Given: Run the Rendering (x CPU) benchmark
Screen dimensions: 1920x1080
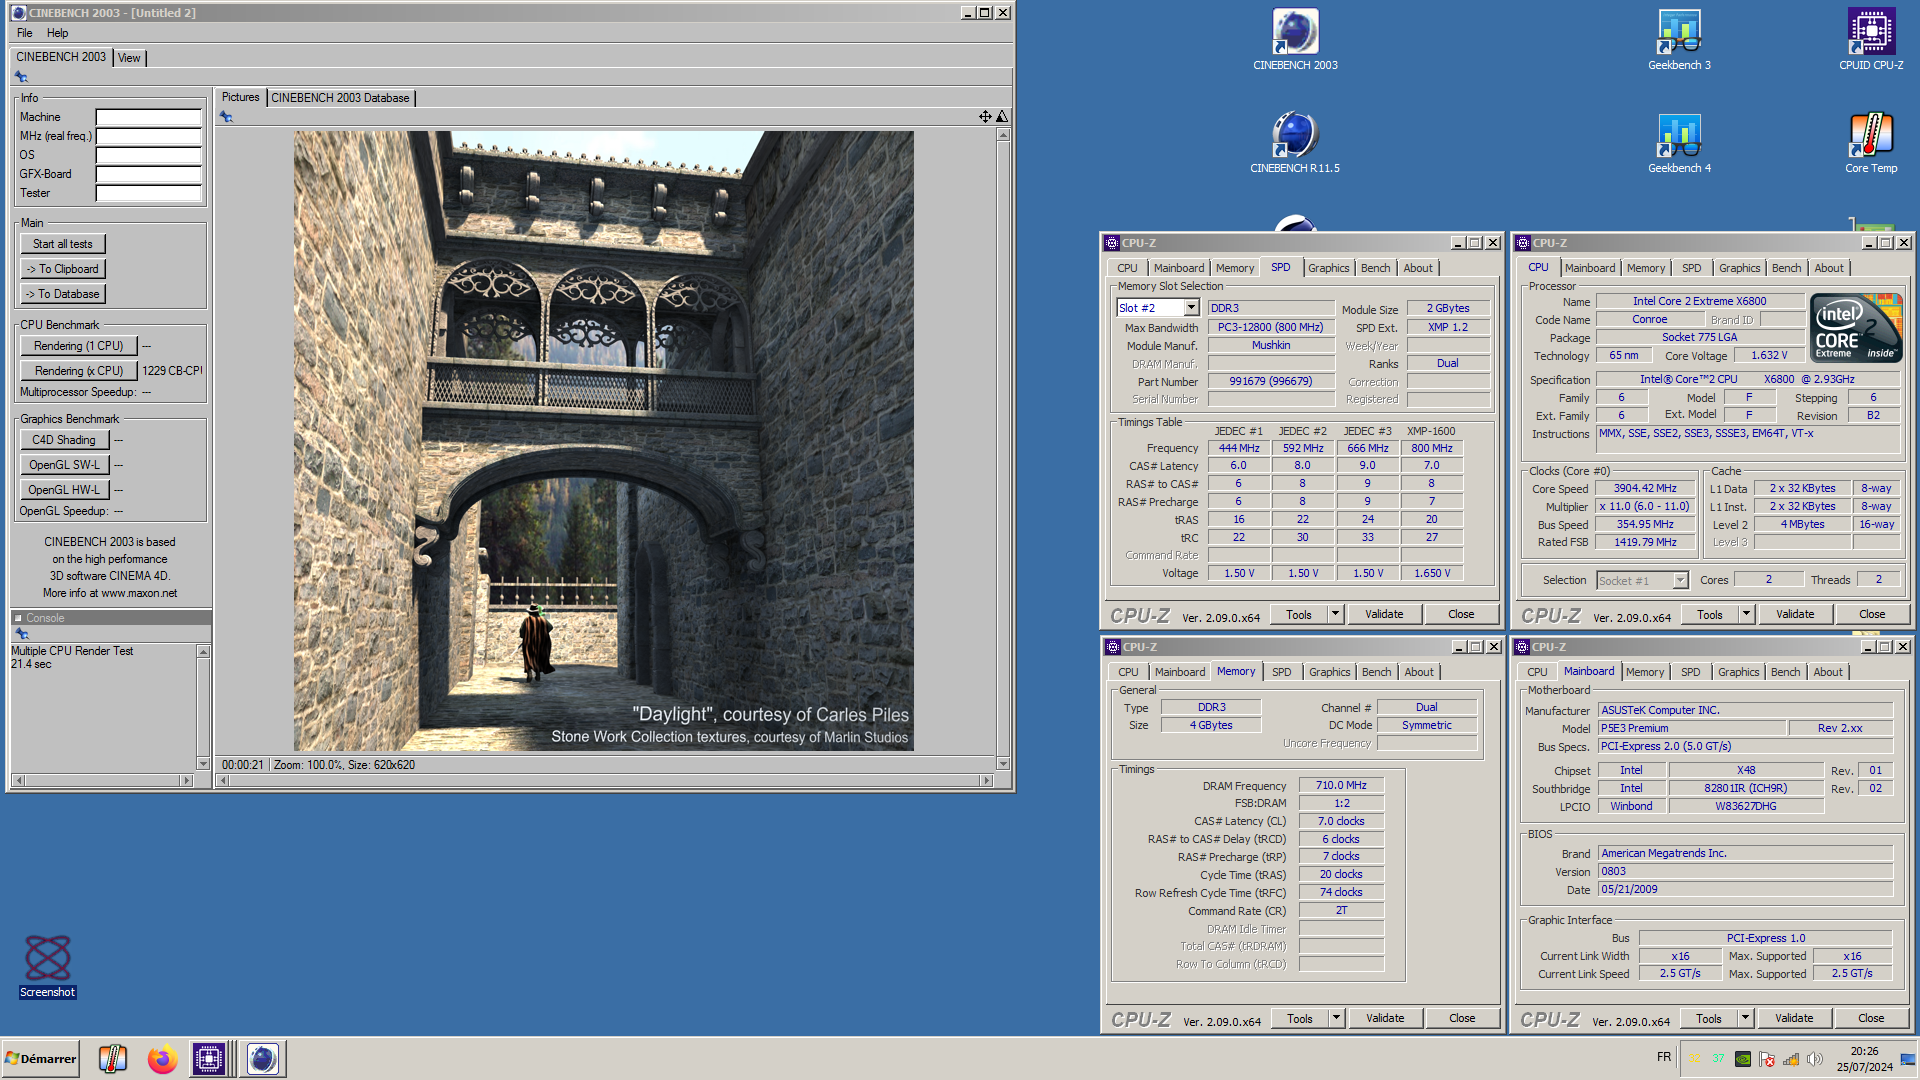Looking at the screenshot, I should point(79,371).
